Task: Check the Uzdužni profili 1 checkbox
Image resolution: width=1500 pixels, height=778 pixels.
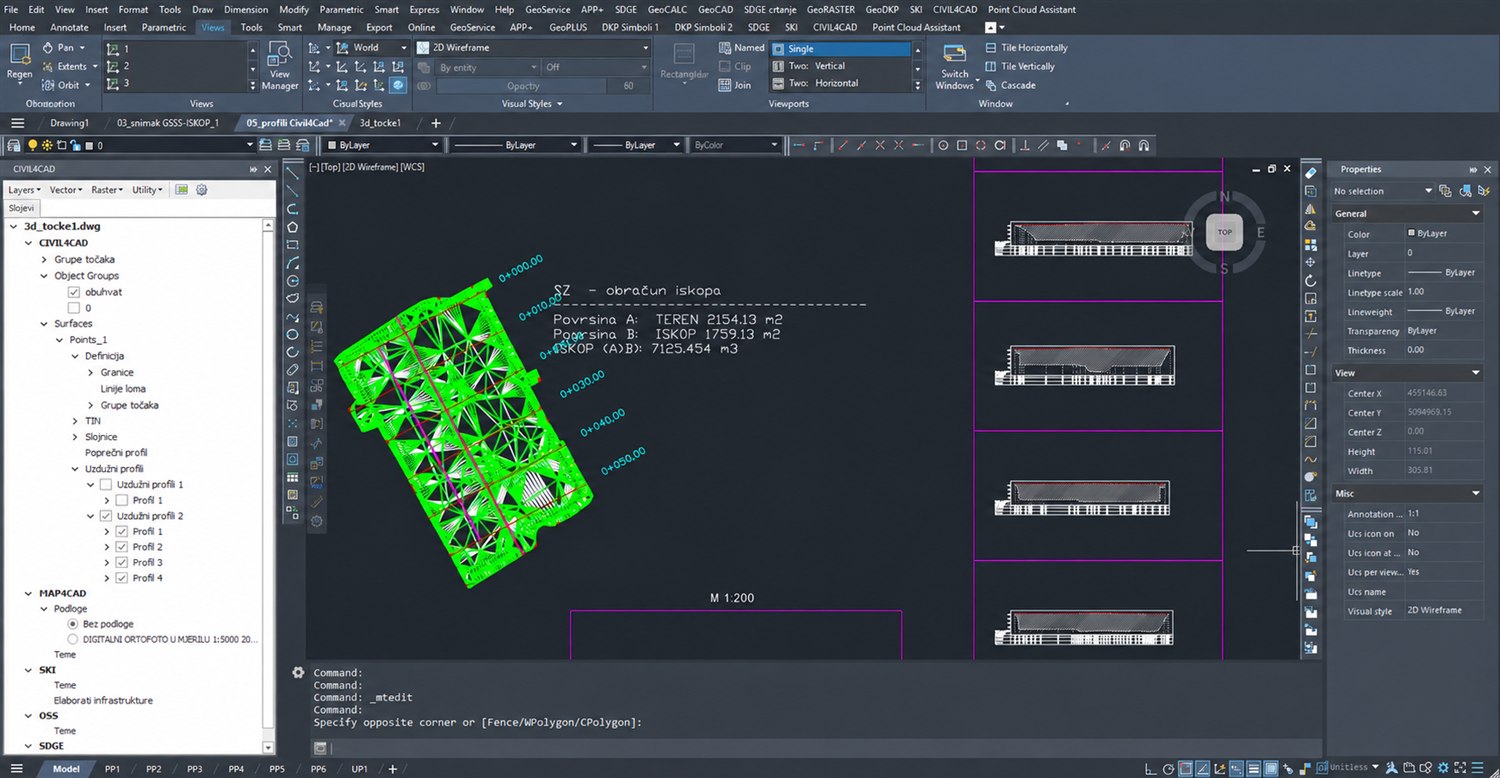Action: [106, 485]
